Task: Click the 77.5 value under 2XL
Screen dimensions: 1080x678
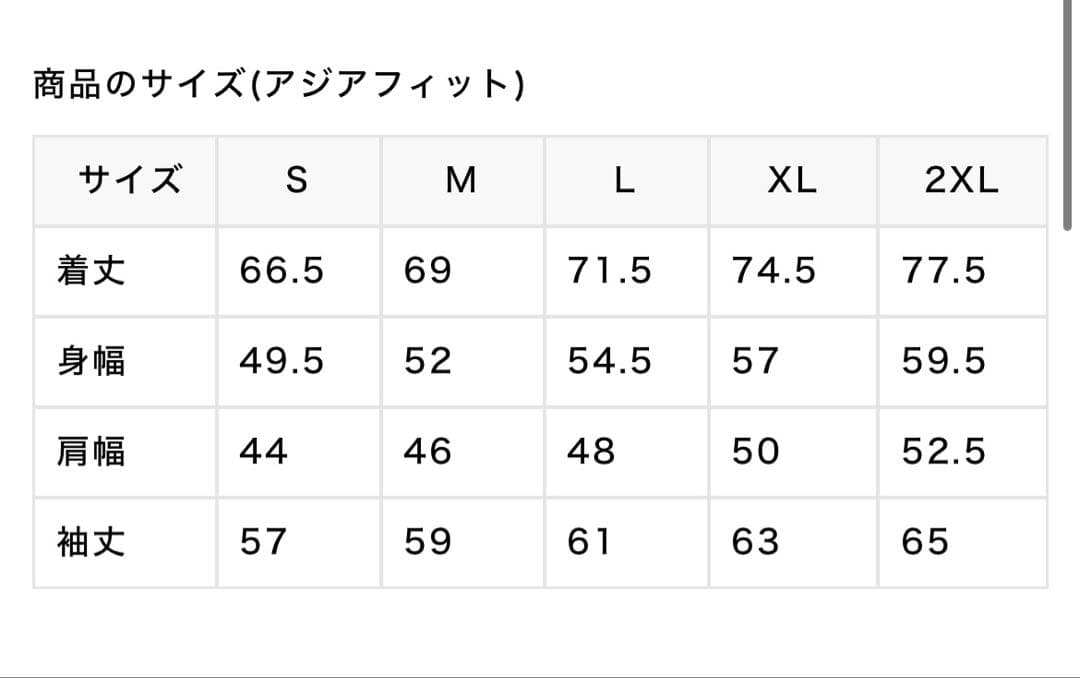Action: coord(944,271)
